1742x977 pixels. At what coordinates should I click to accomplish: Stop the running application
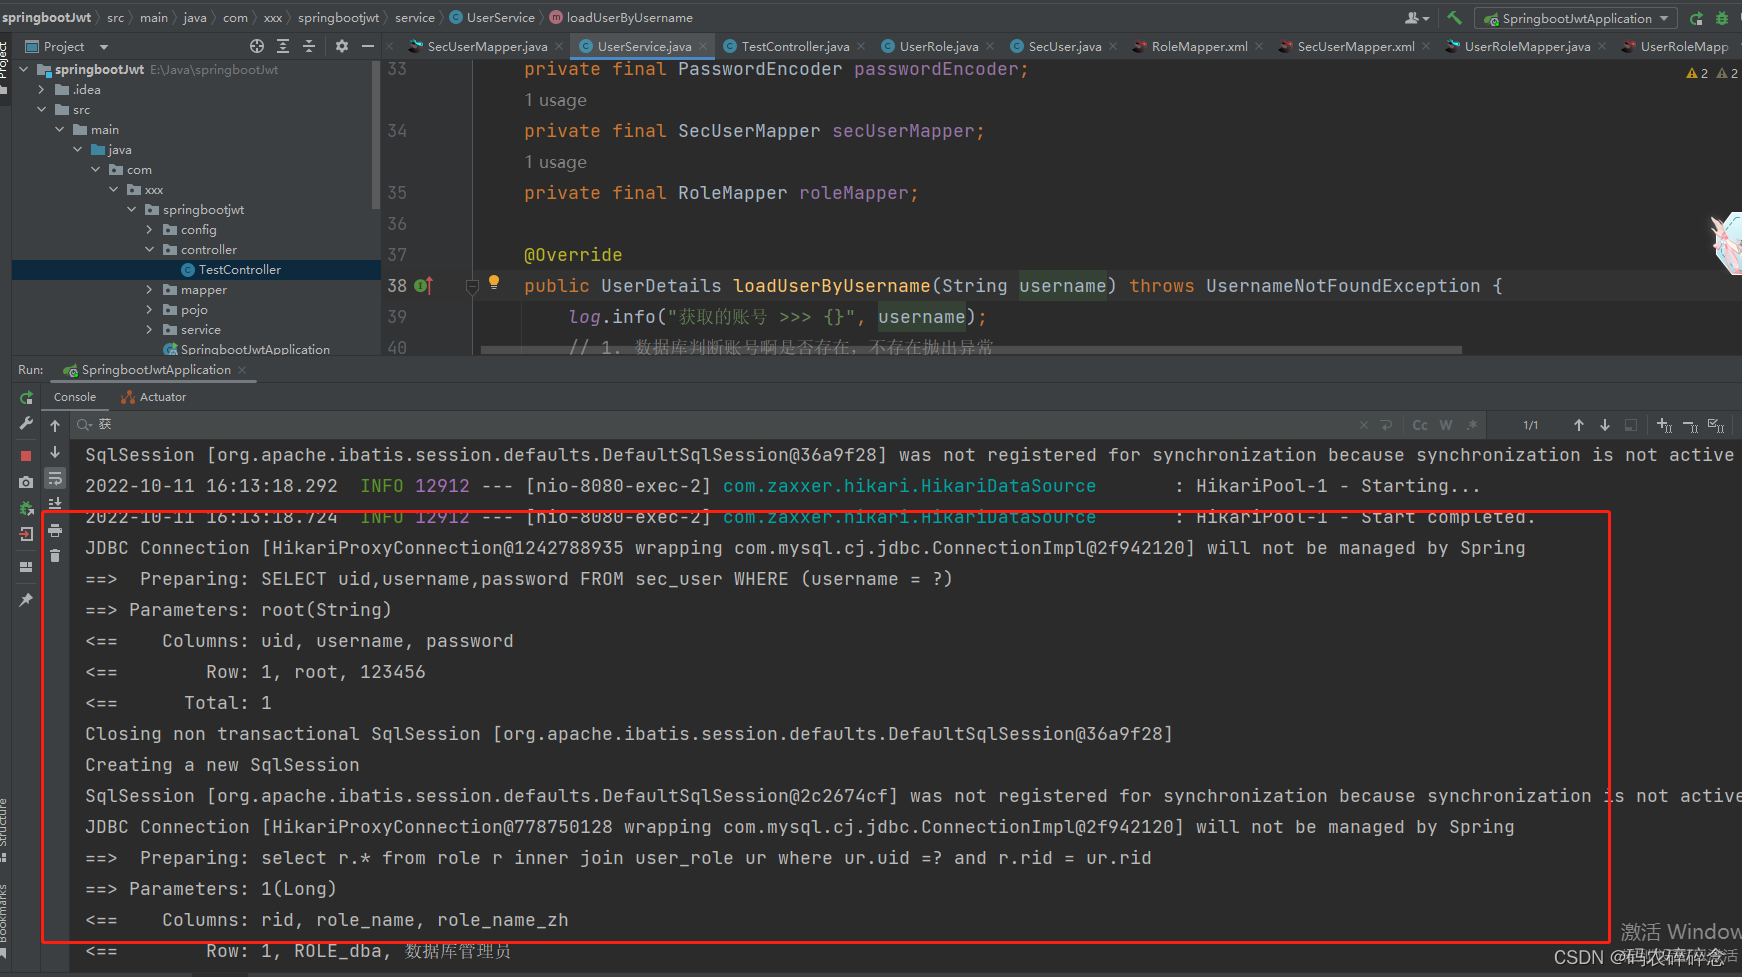(x=26, y=455)
